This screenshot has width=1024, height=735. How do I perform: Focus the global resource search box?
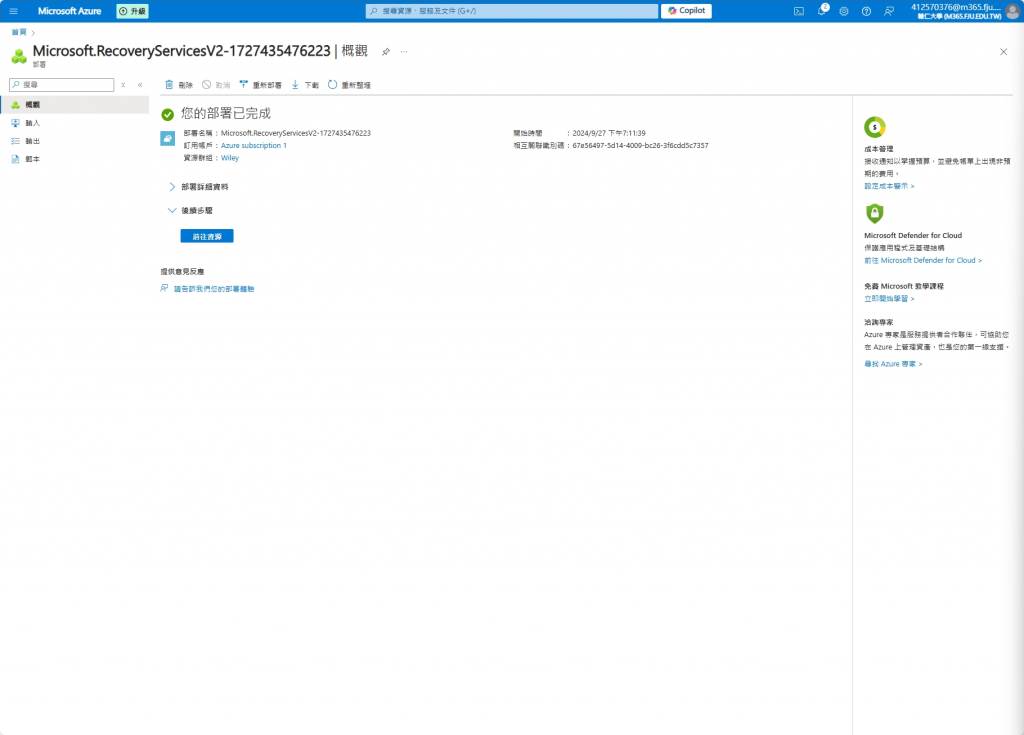point(511,11)
